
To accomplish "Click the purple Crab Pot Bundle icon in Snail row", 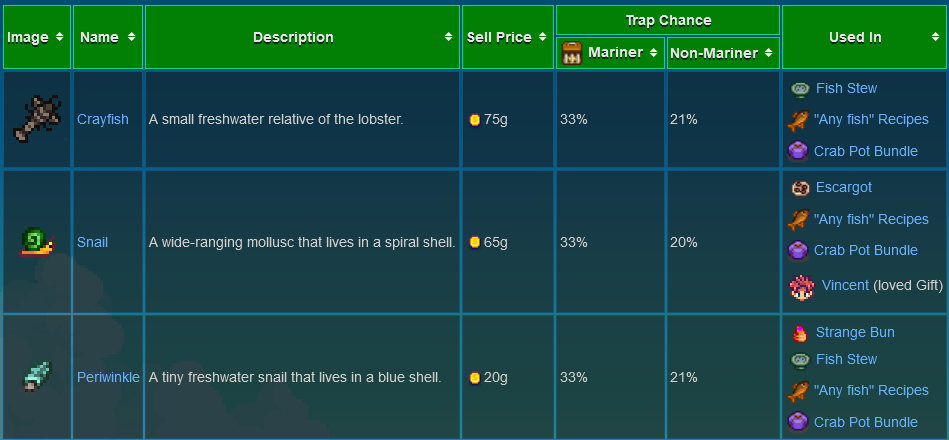I will (x=798, y=250).
